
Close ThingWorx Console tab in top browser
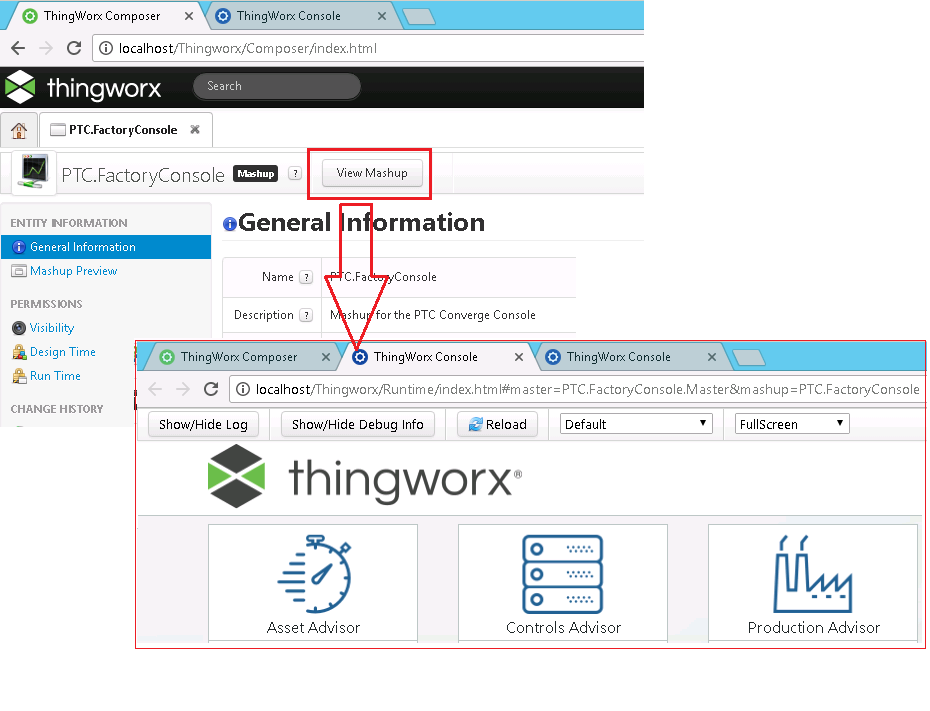point(382,16)
